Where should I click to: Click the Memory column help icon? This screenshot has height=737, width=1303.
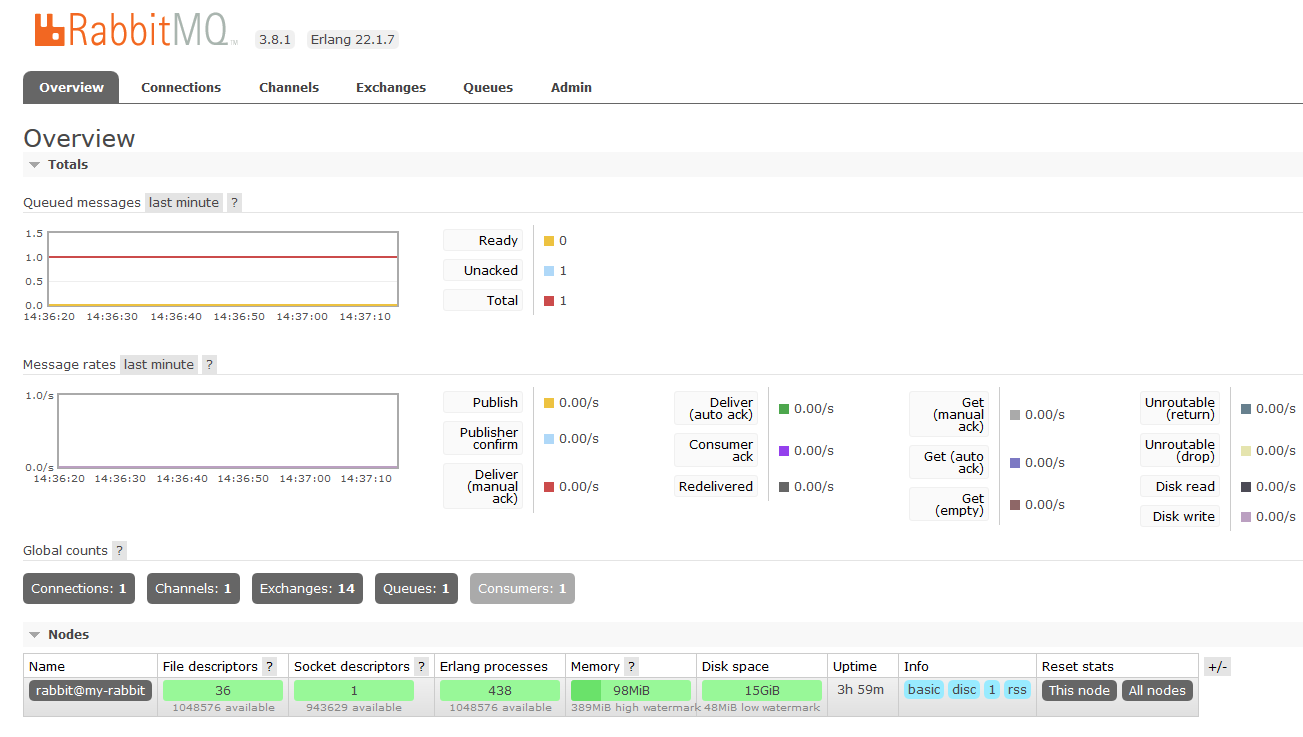(631, 666)
